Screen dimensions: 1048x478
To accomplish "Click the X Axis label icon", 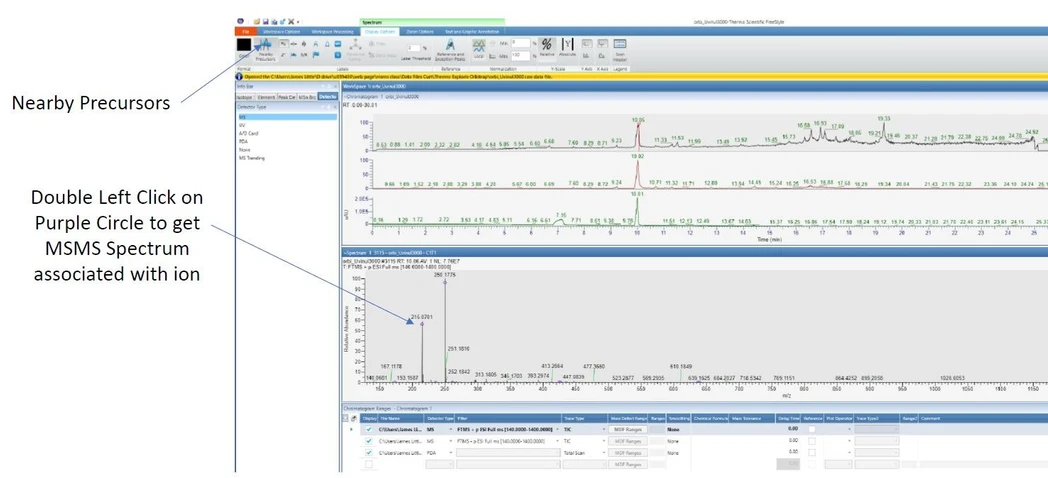I will click(602, 43).
